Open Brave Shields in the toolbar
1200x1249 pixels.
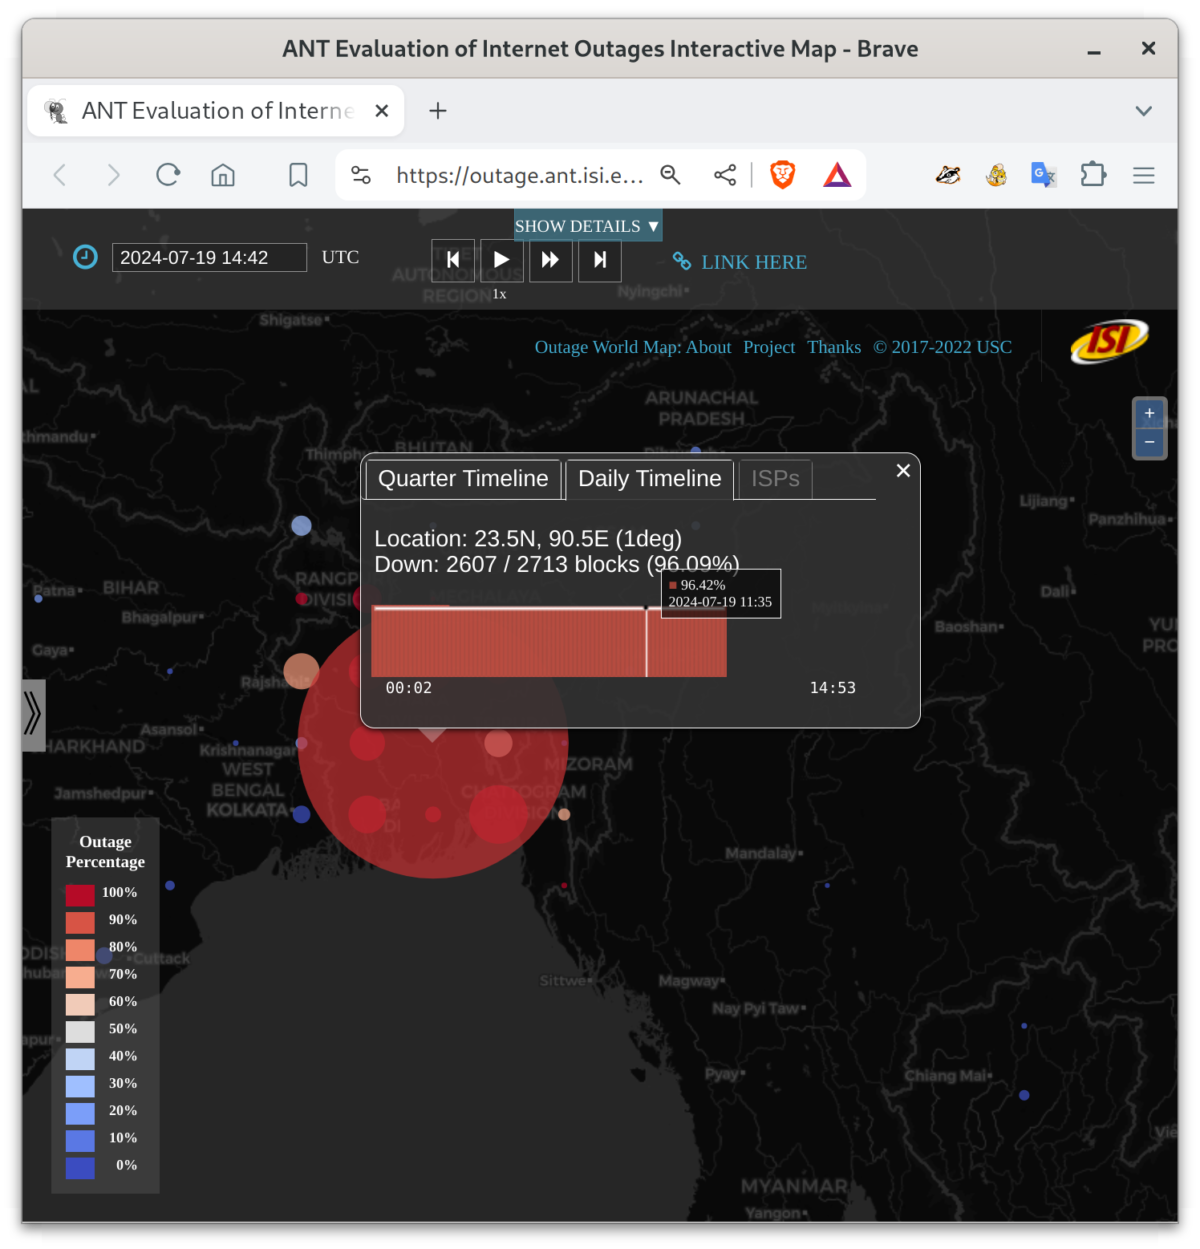[782, 174]
